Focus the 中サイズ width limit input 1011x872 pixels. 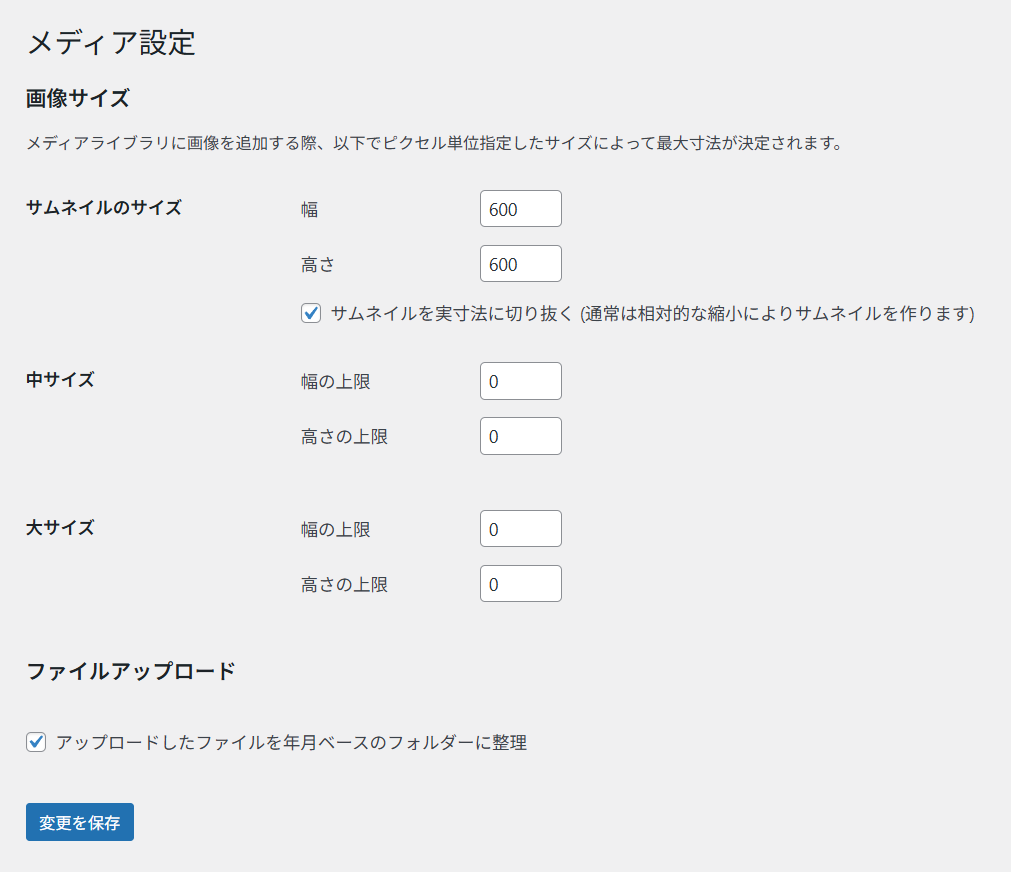(x=520, y=381)
